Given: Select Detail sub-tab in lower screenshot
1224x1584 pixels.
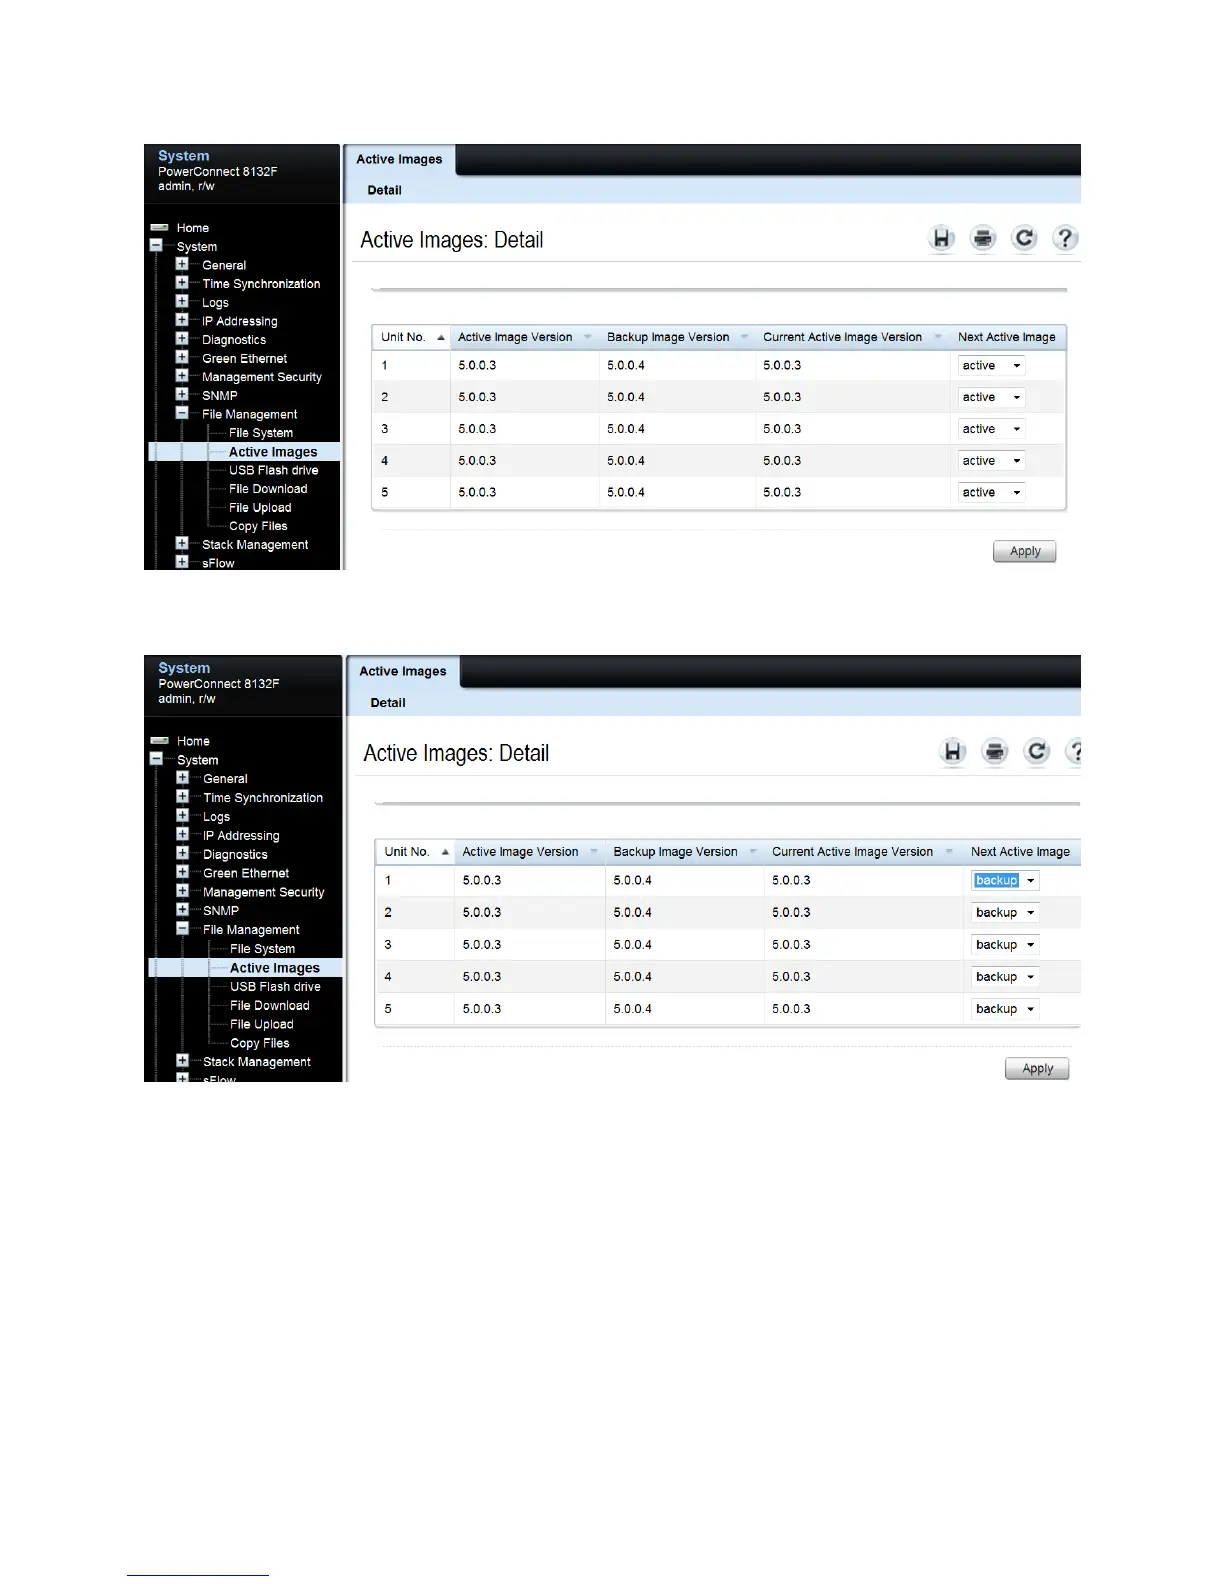Looking at the screenshot, I should click(388, 703).
